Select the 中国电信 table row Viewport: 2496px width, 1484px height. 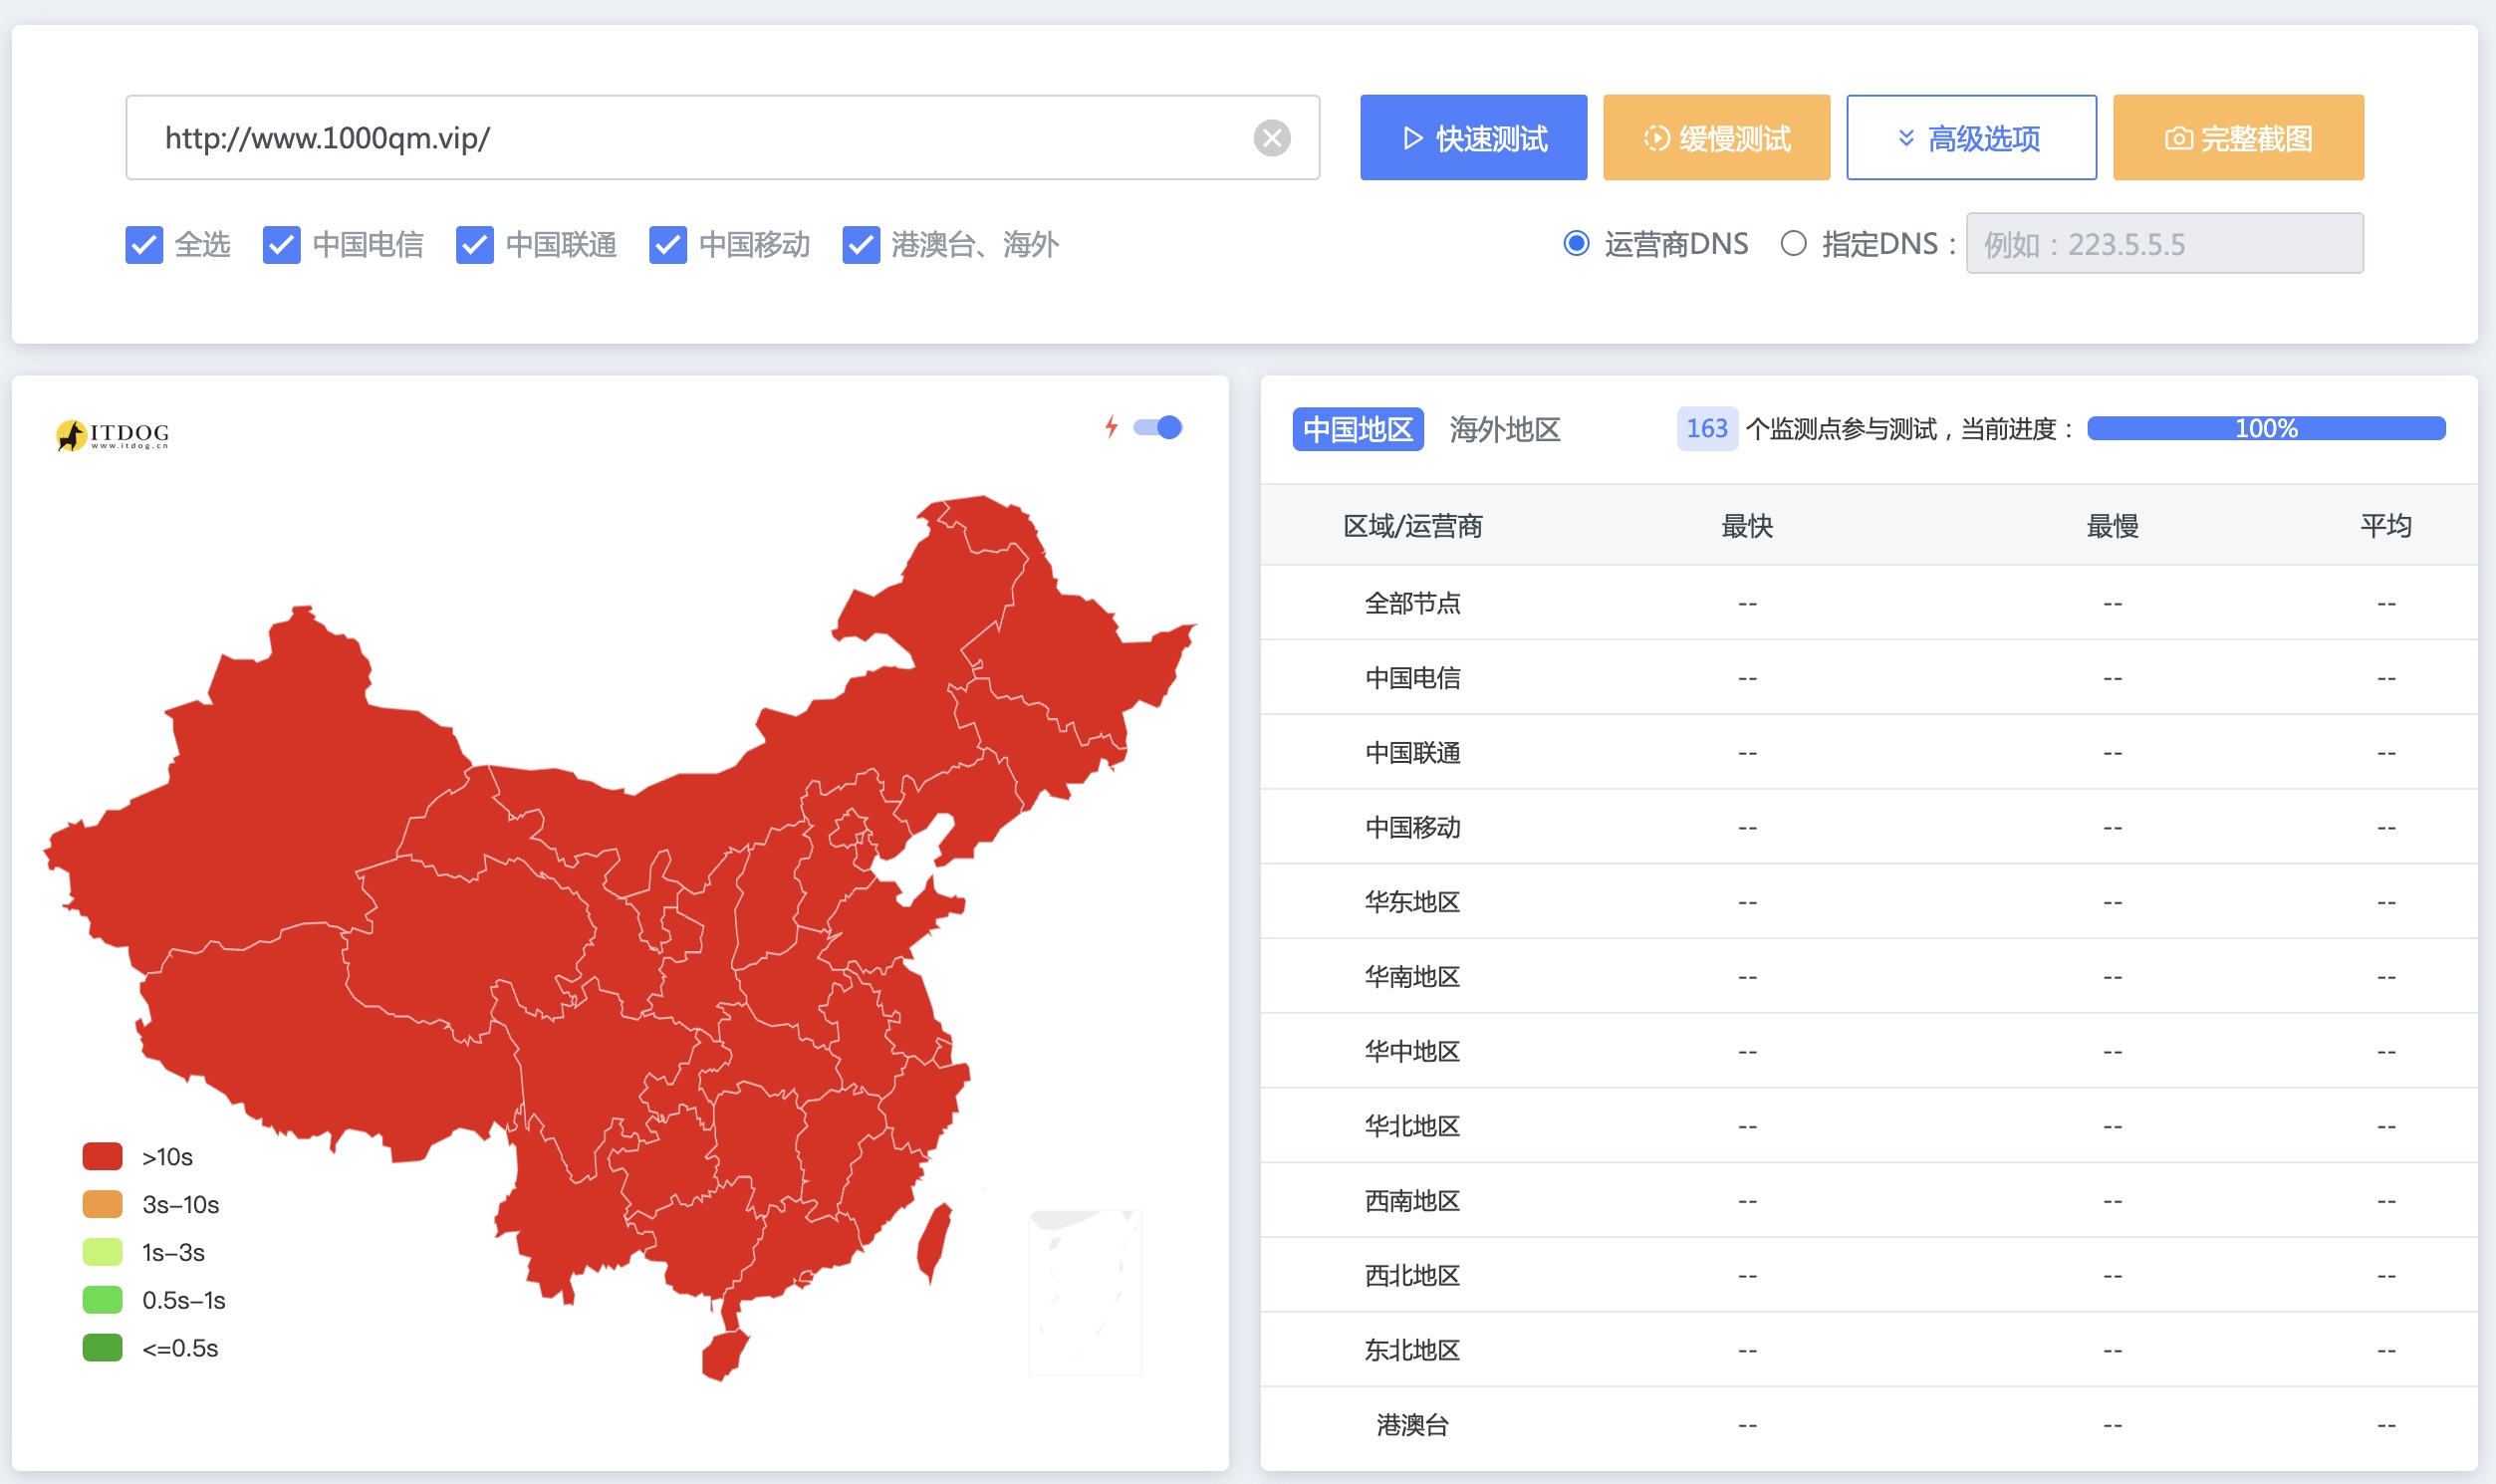tap(1869, 678)
